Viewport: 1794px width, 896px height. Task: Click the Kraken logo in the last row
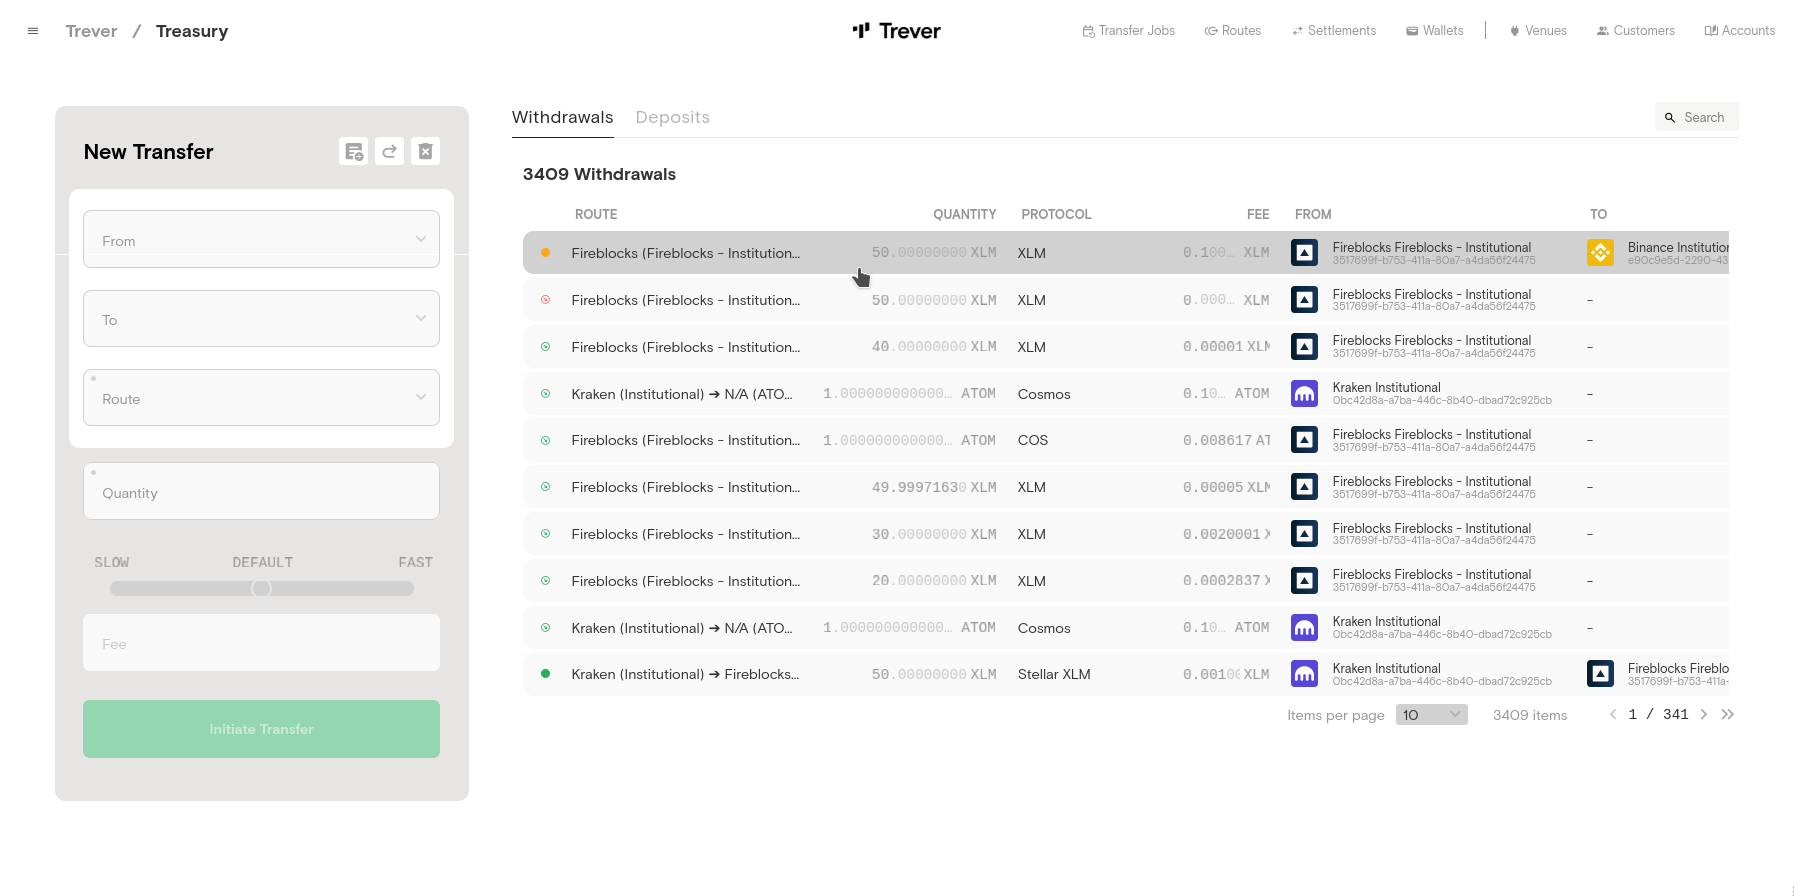(x=1304, y=674)
